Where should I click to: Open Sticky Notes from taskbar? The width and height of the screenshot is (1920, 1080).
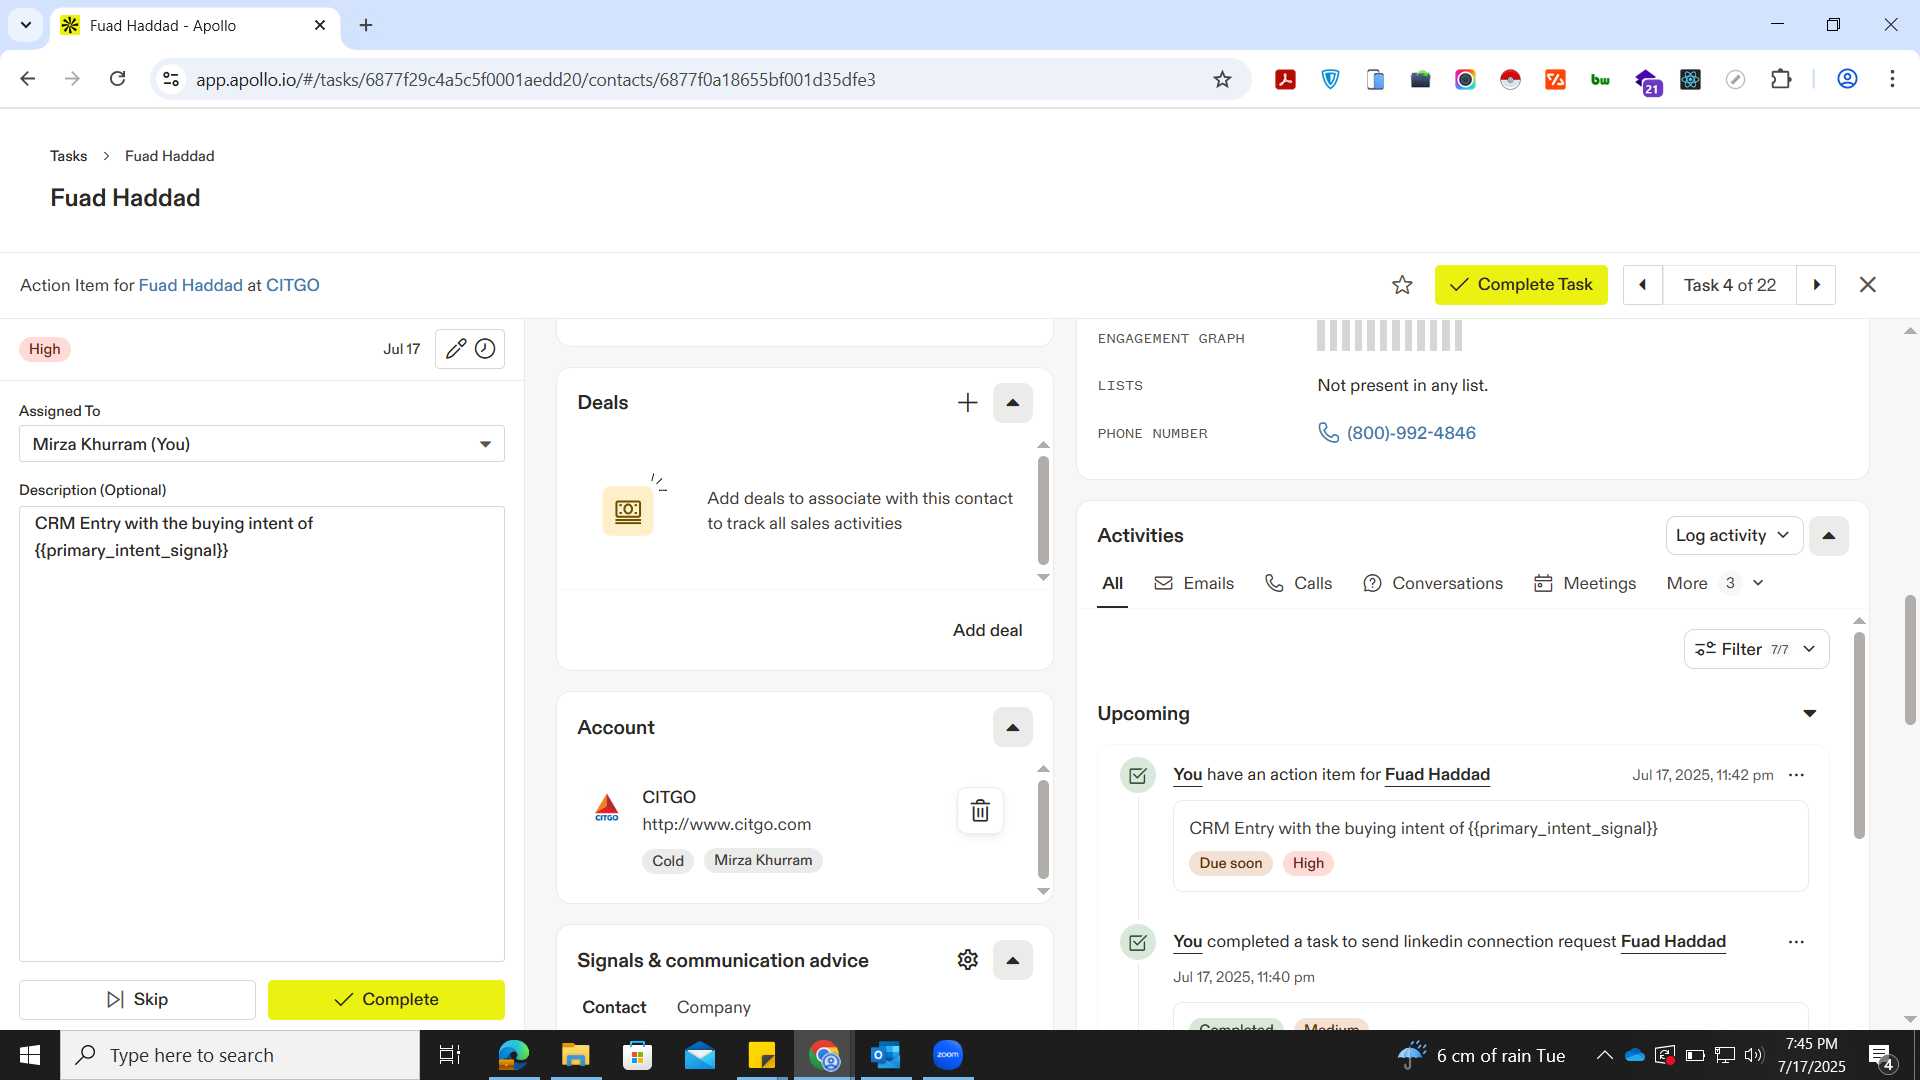click(x=761, y=1055)
